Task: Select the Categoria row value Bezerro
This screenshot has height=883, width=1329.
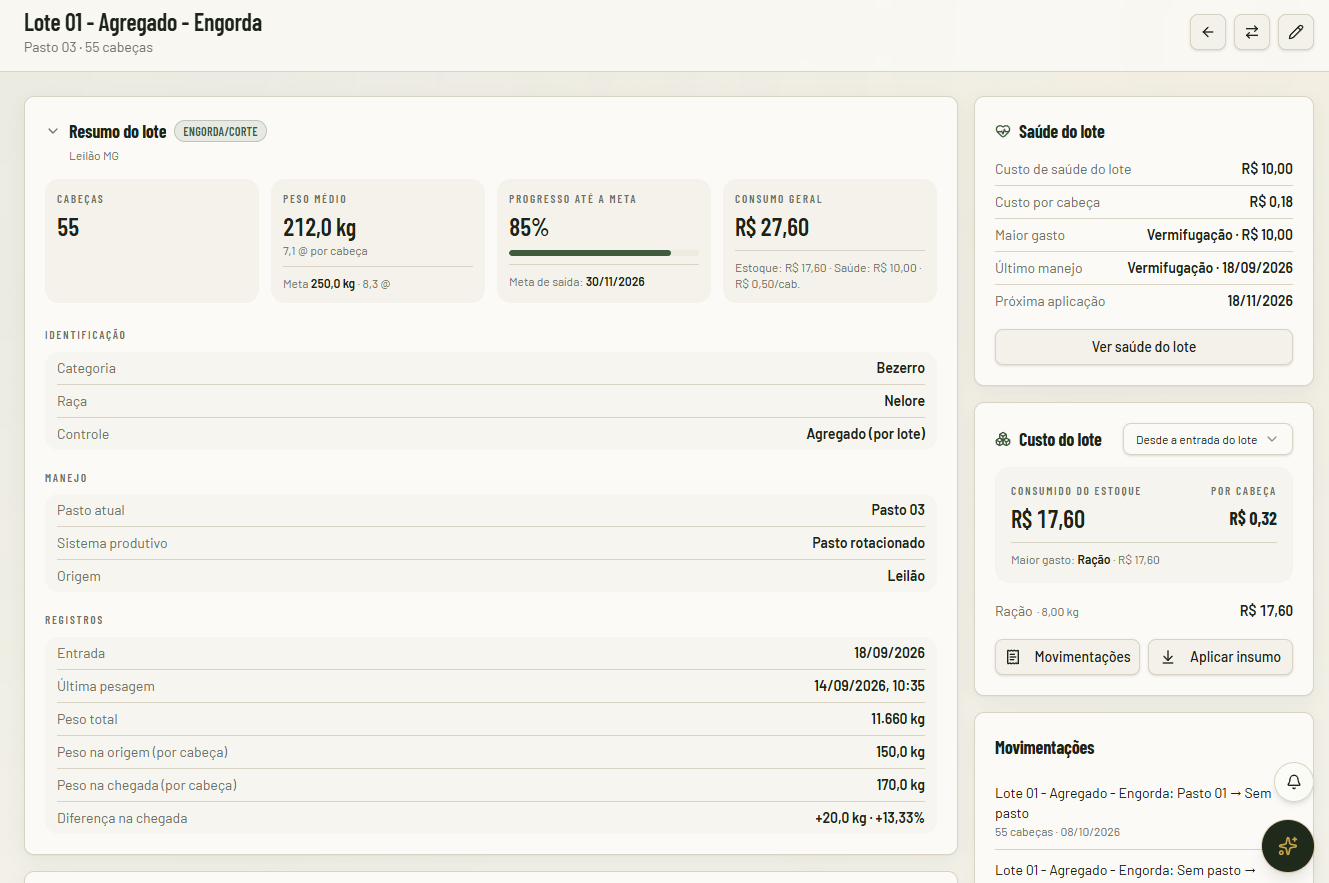Action: point(901,368)
